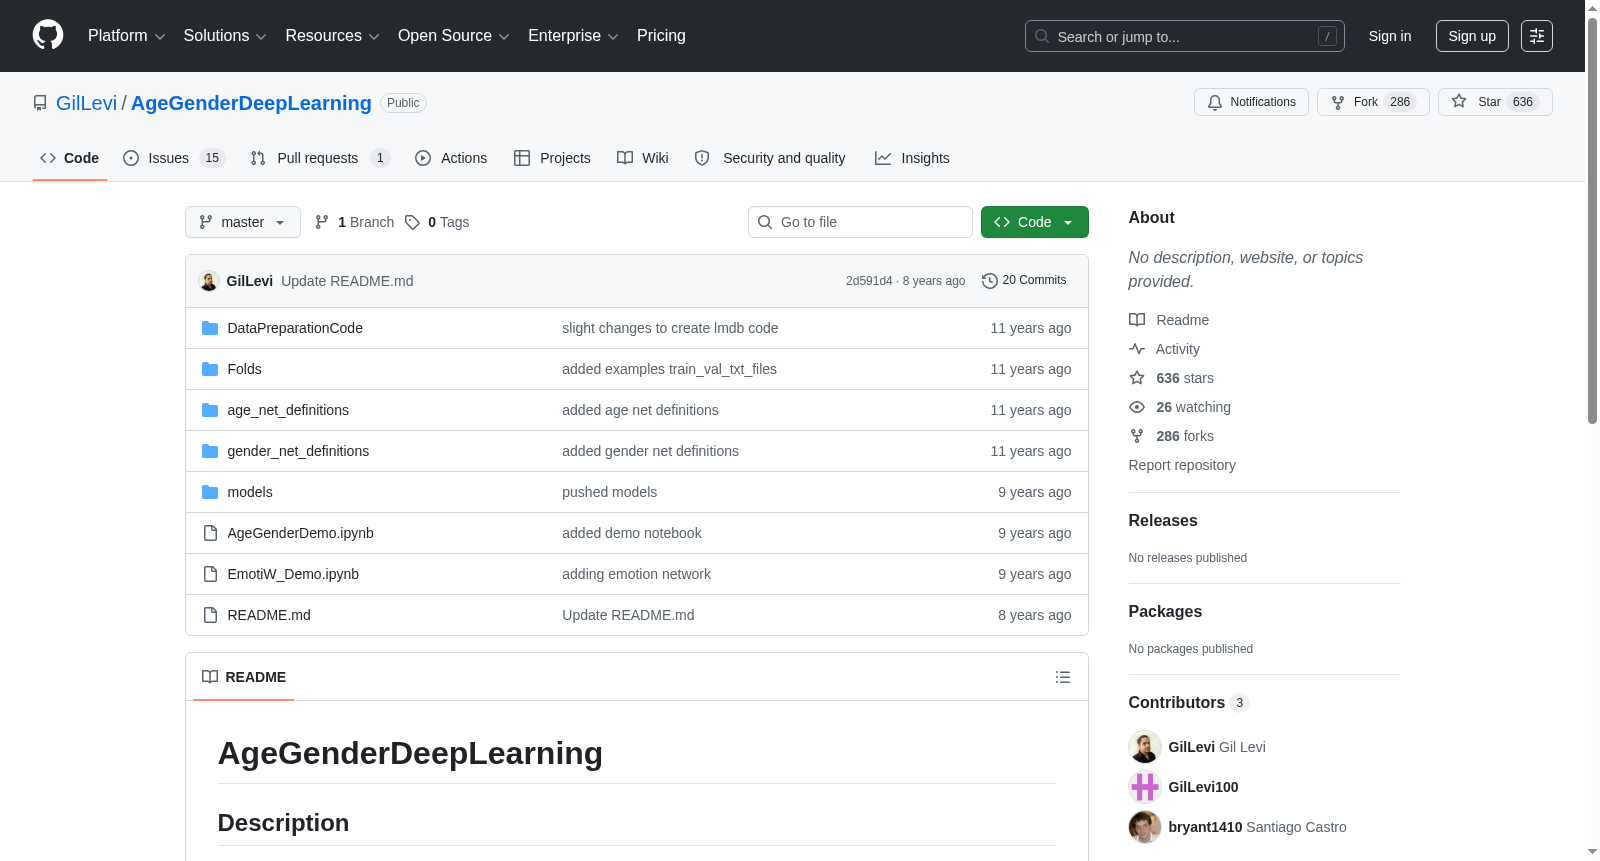1600x861 pixels.
Task: Click the gender_net_definitions folder icon
Action: 210,451
